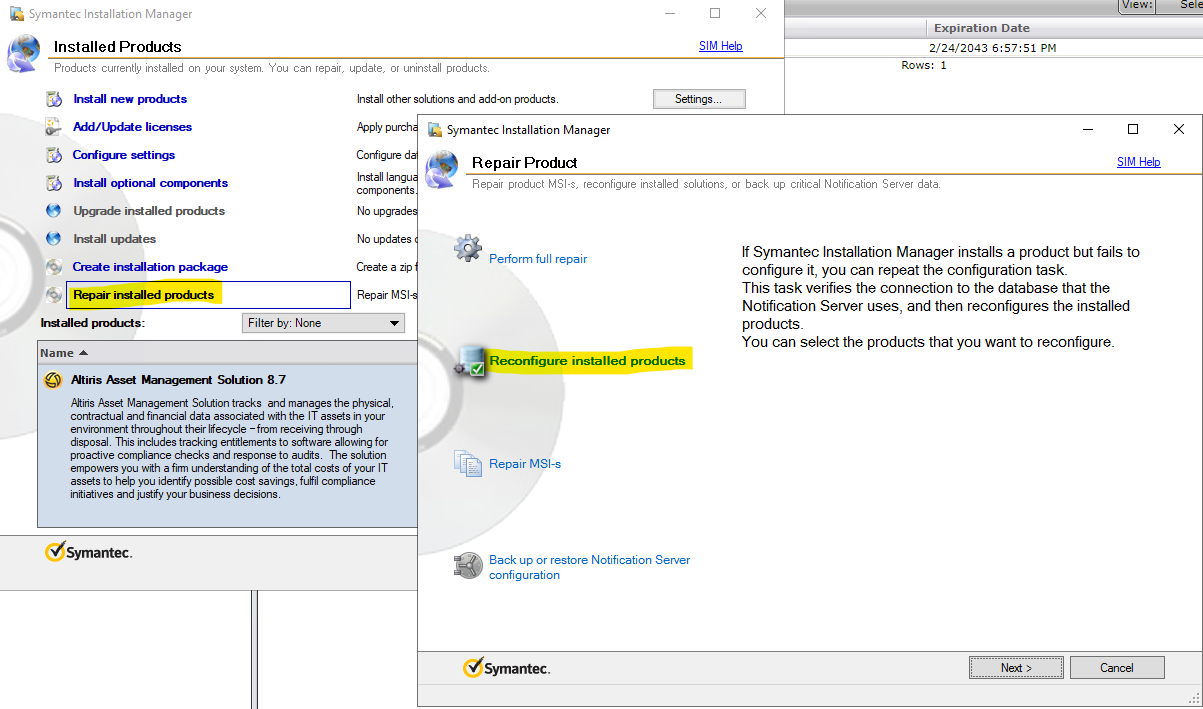The image size is (1203, 709).
Task: Click the Repair installed products disc icon
Action: (54, 295)
